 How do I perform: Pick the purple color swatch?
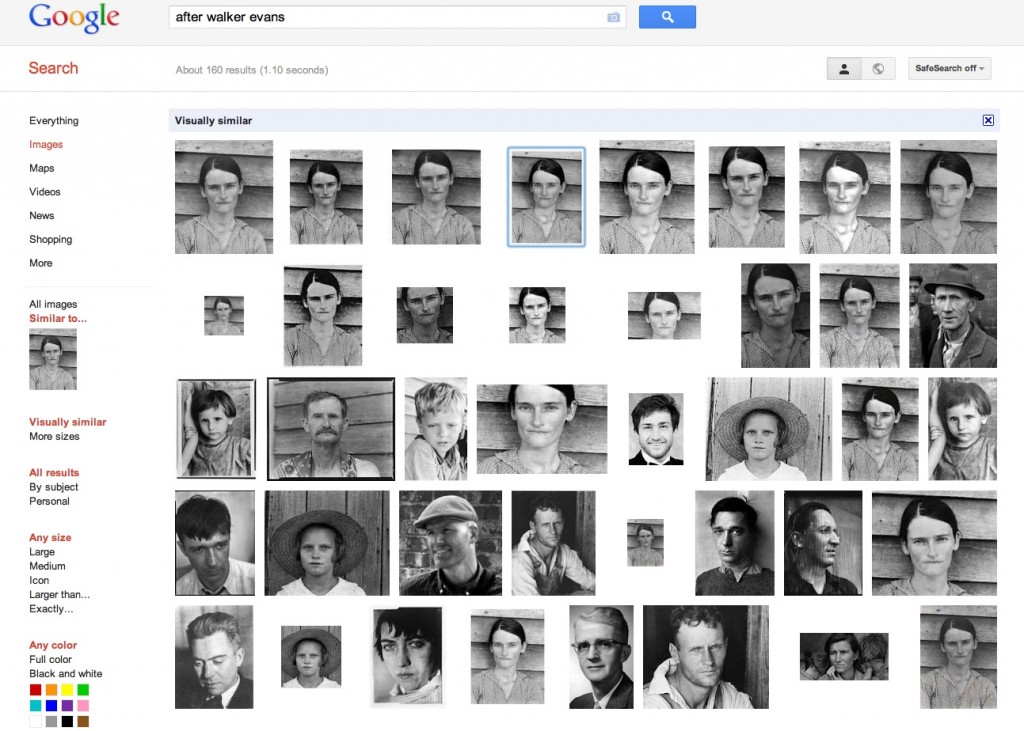pos(67,706)
